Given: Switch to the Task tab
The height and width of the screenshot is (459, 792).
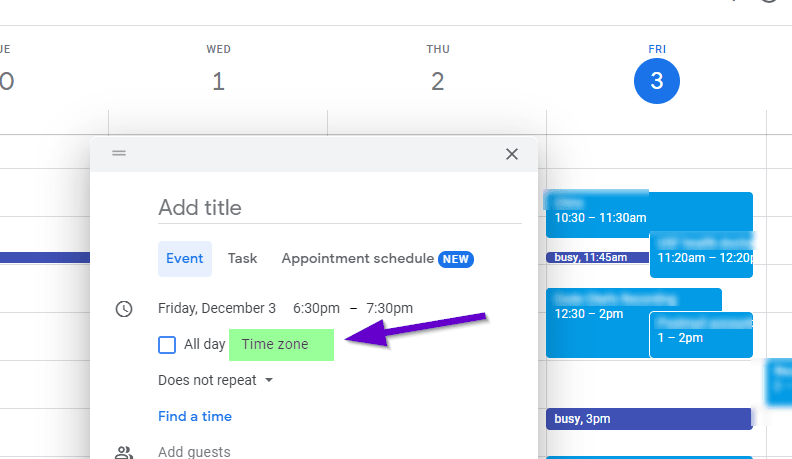Looking at the screenshot, I should click(x=242, y=259).
